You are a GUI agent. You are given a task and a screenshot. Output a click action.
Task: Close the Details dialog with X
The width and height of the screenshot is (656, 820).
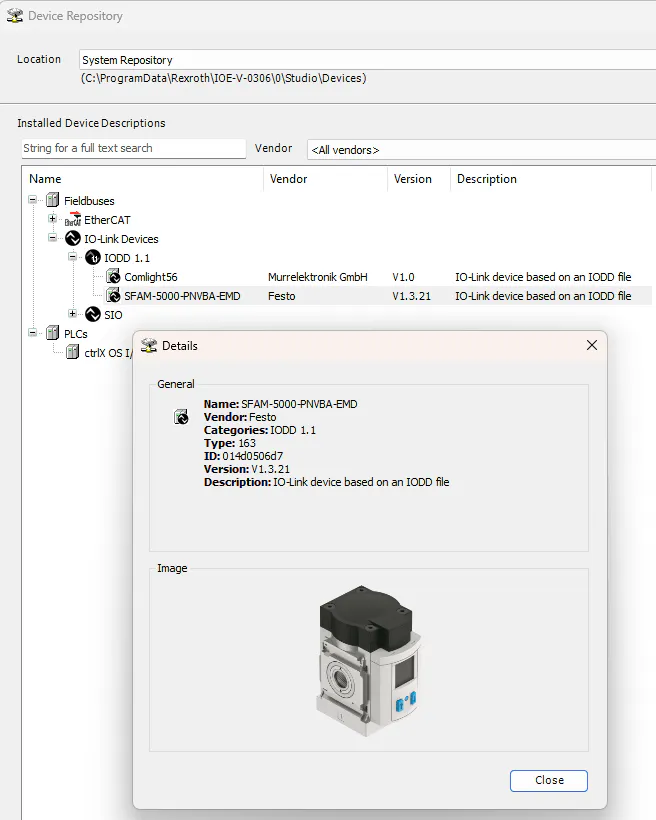(x=591, y=345)
